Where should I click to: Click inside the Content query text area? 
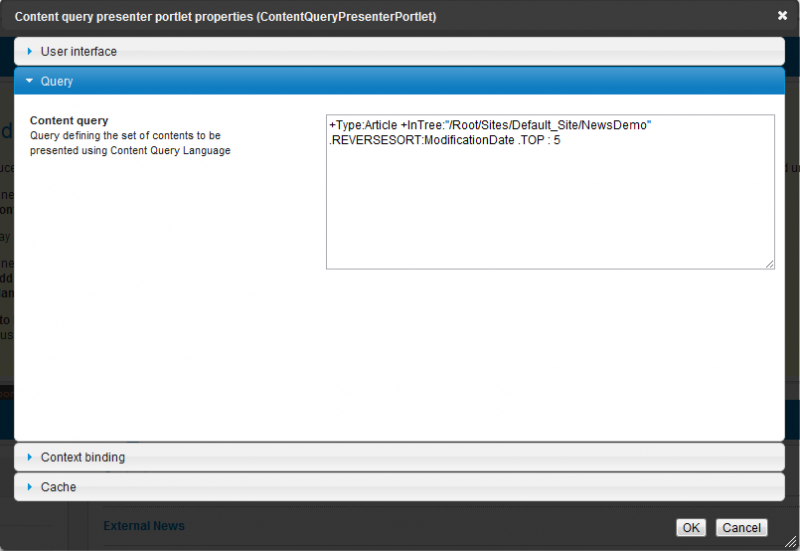point(550,192)
